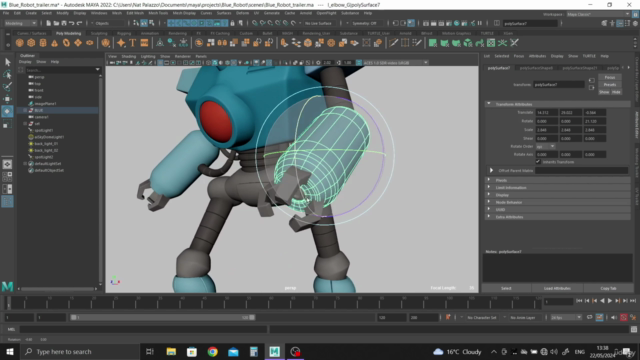640x360 pixels.
Task: Click the Select button below notes
Action: [506, 288]
